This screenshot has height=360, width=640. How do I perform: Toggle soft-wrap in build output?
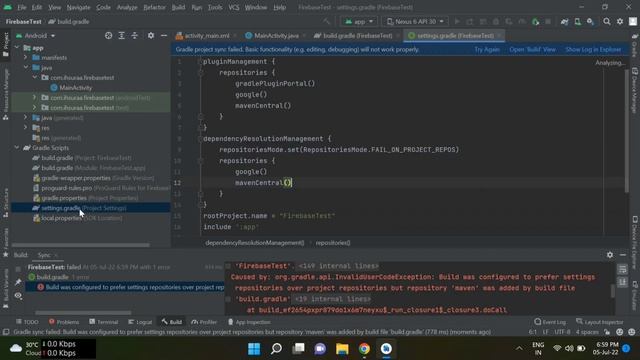click(x=622, y=269)
